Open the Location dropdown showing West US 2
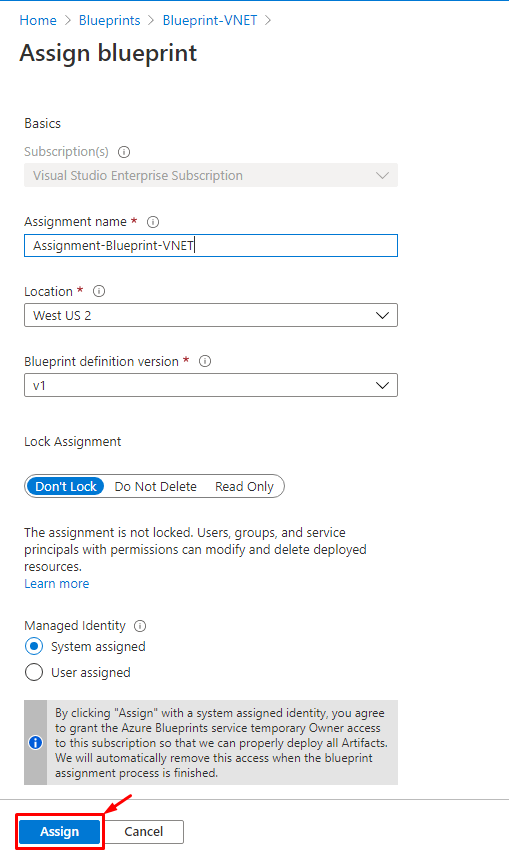The image size is (509, 864). 211,315
